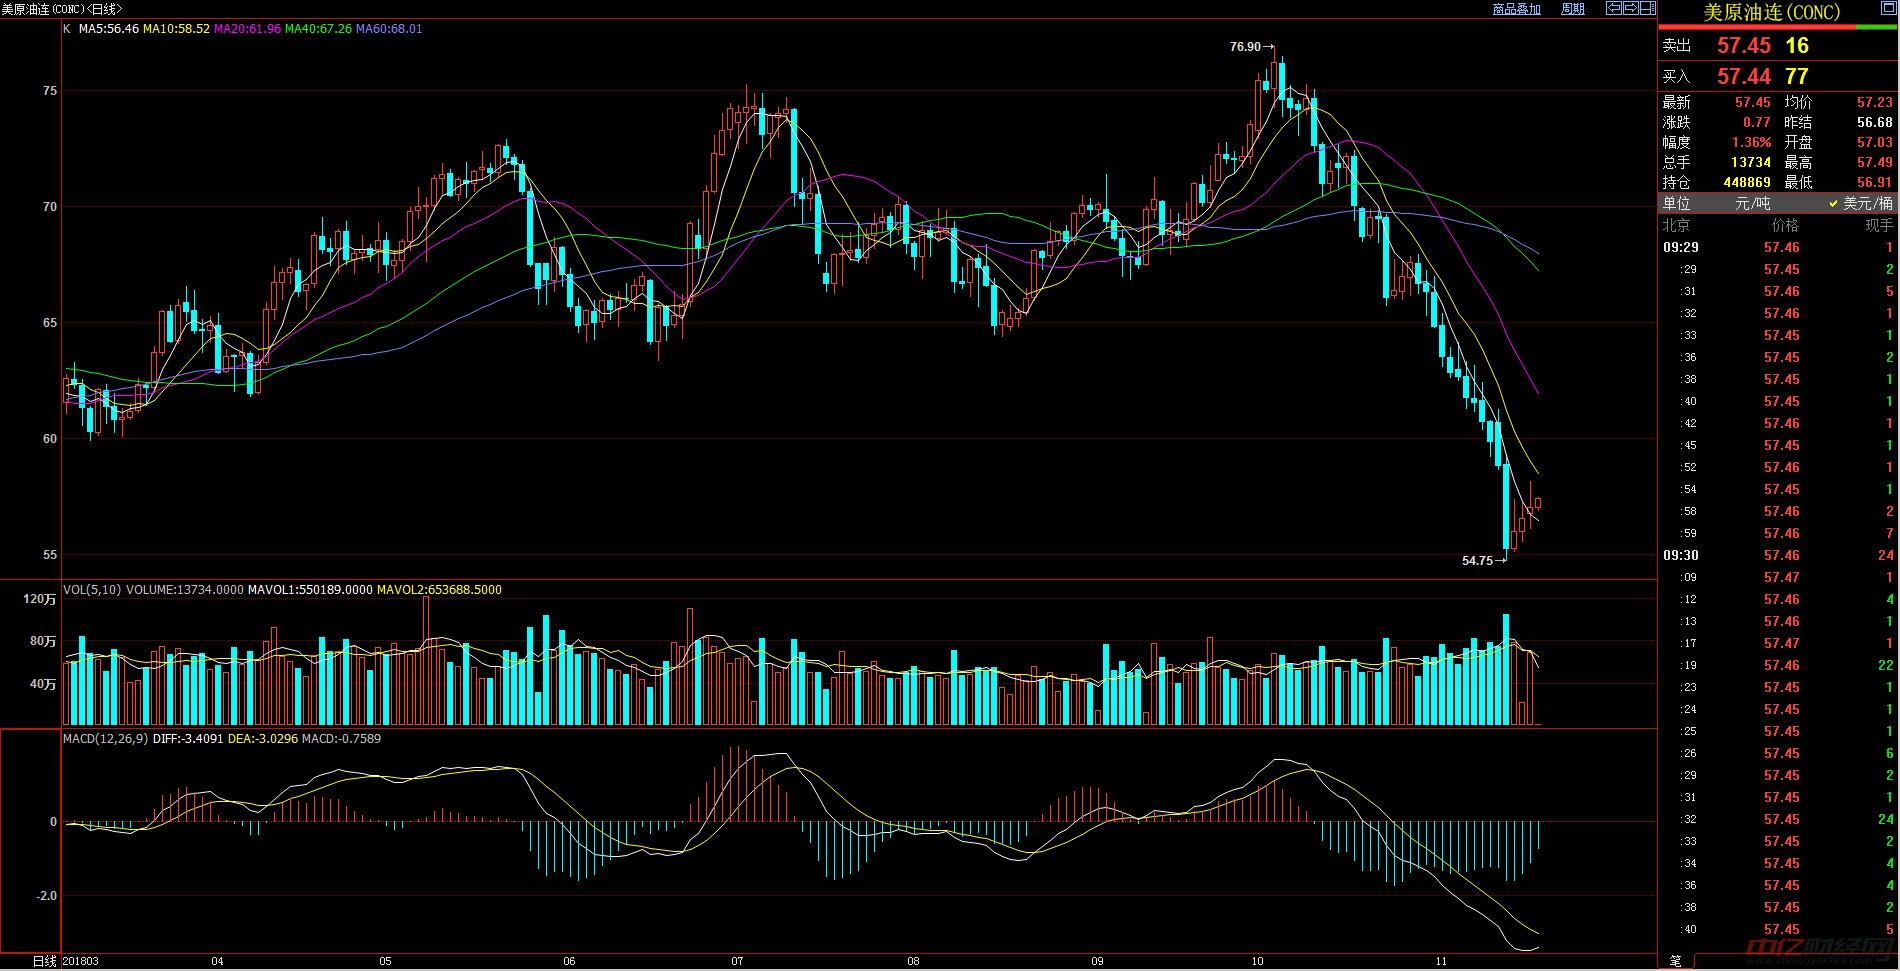Click the 笔 tab at bottom right

click(x=1675, y=961)
